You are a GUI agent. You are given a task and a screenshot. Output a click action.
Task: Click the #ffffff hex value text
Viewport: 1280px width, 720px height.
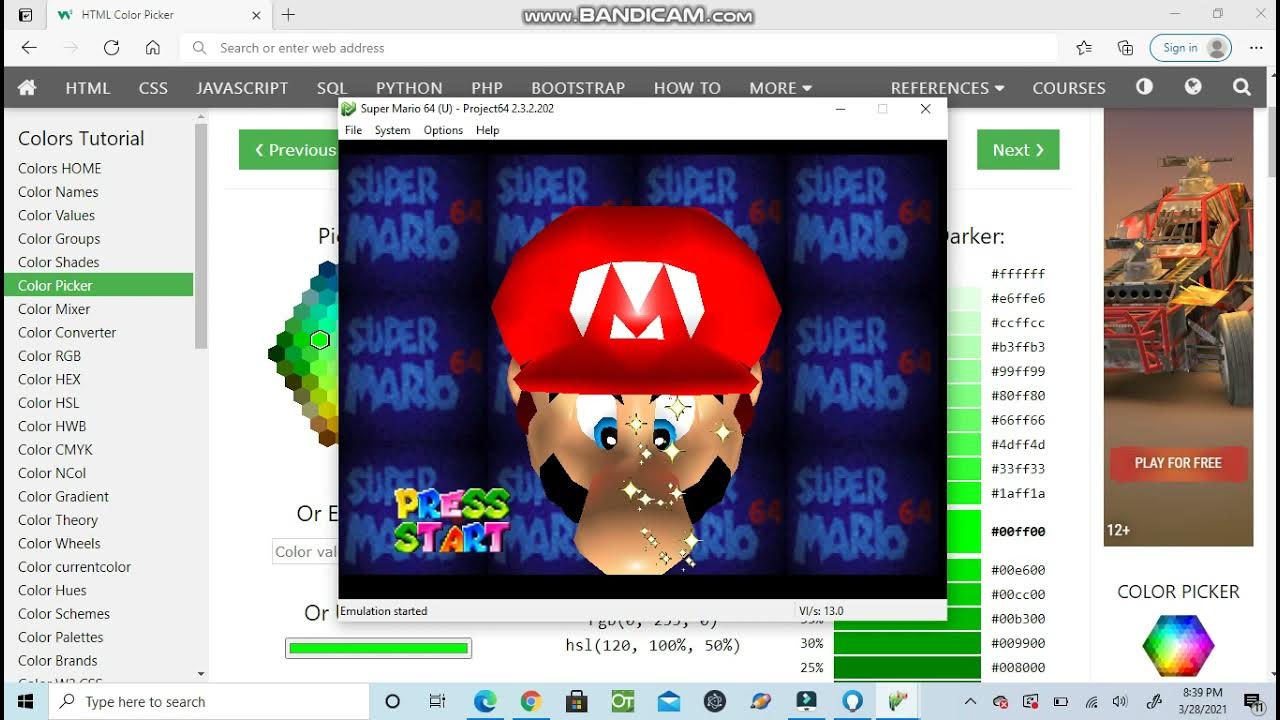point(1018,274)
